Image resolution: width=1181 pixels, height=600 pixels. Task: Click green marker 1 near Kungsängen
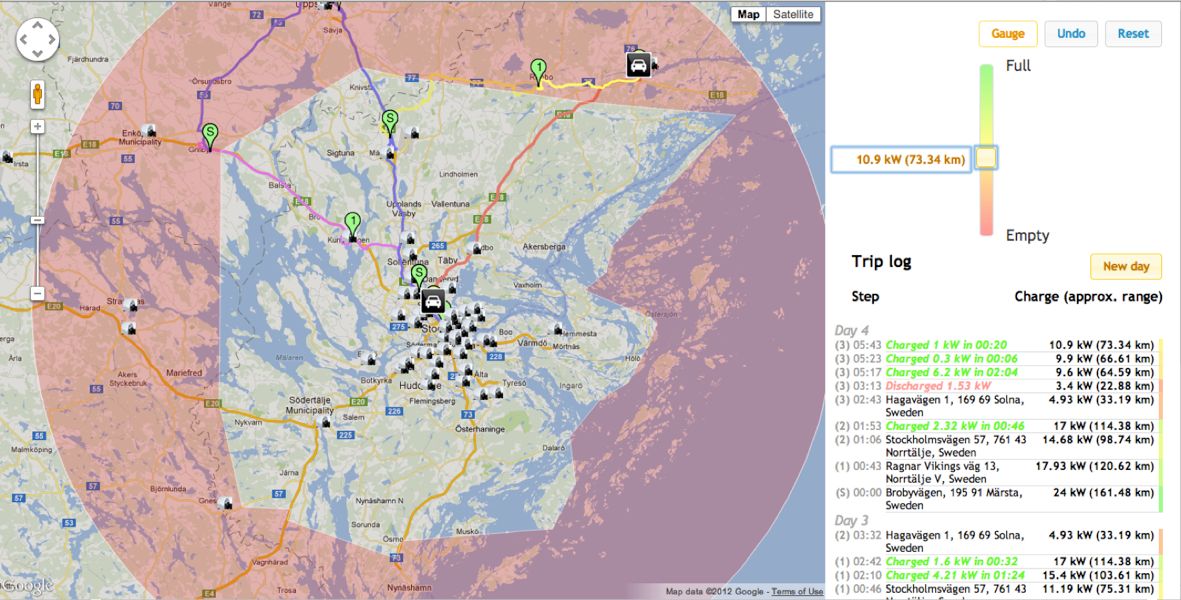click(x=352, y=225)
